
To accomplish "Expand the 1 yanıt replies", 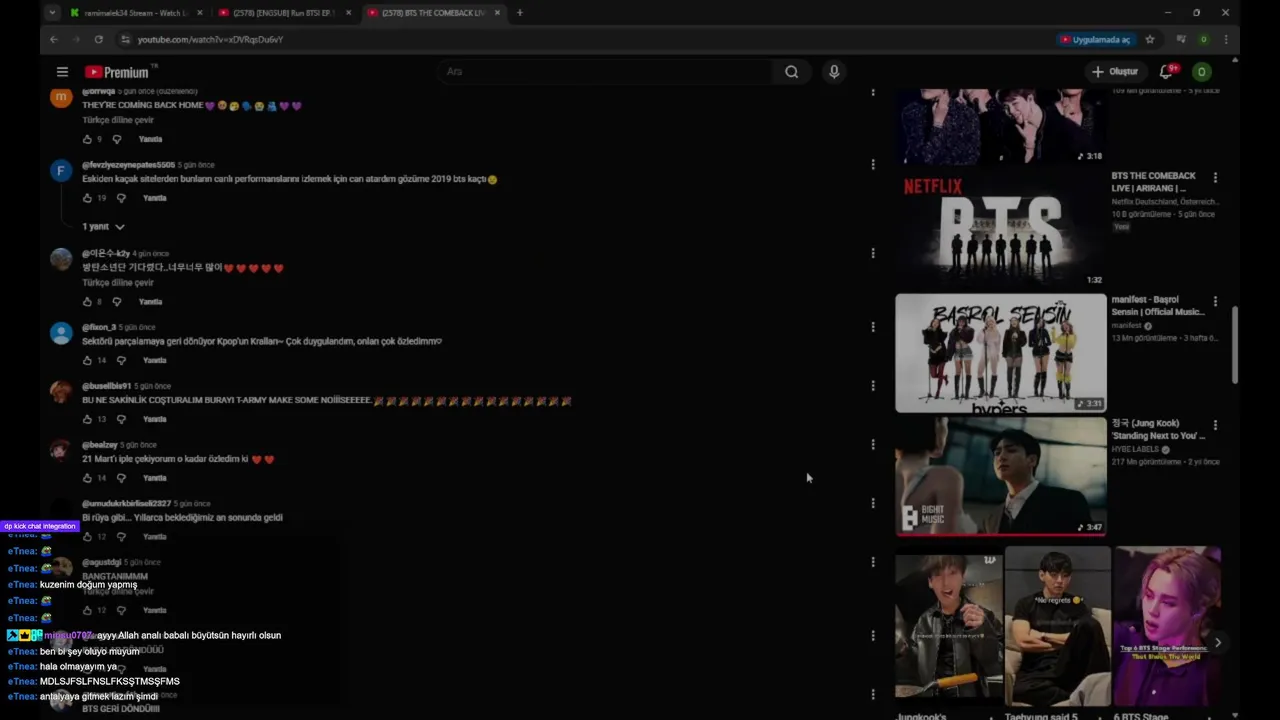I will [x=103, y=227].
